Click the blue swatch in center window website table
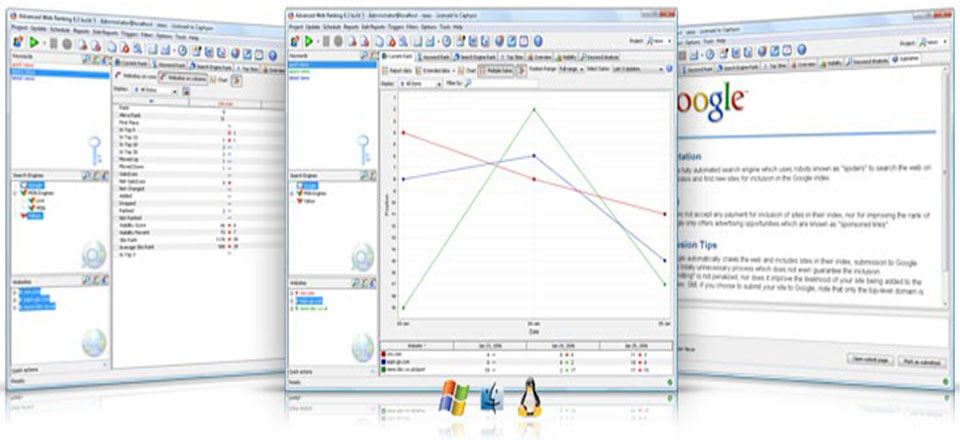This screenshot has width=960, height=440. tap(384, 362)
